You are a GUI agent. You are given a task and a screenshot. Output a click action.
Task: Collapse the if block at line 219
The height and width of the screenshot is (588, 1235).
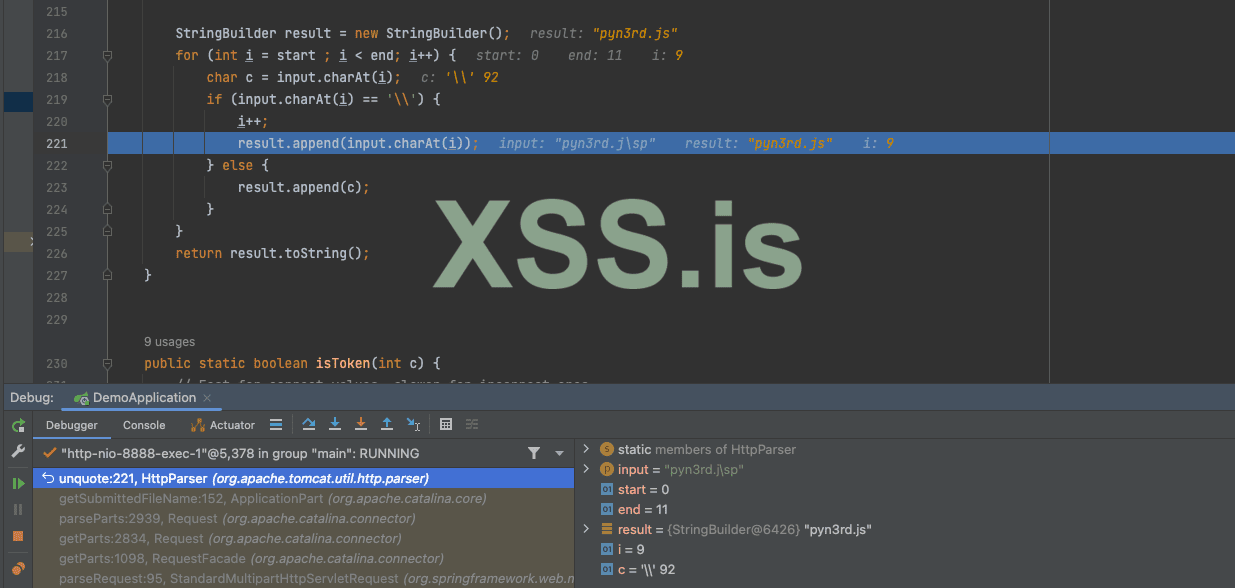click(x=107, y=100)
